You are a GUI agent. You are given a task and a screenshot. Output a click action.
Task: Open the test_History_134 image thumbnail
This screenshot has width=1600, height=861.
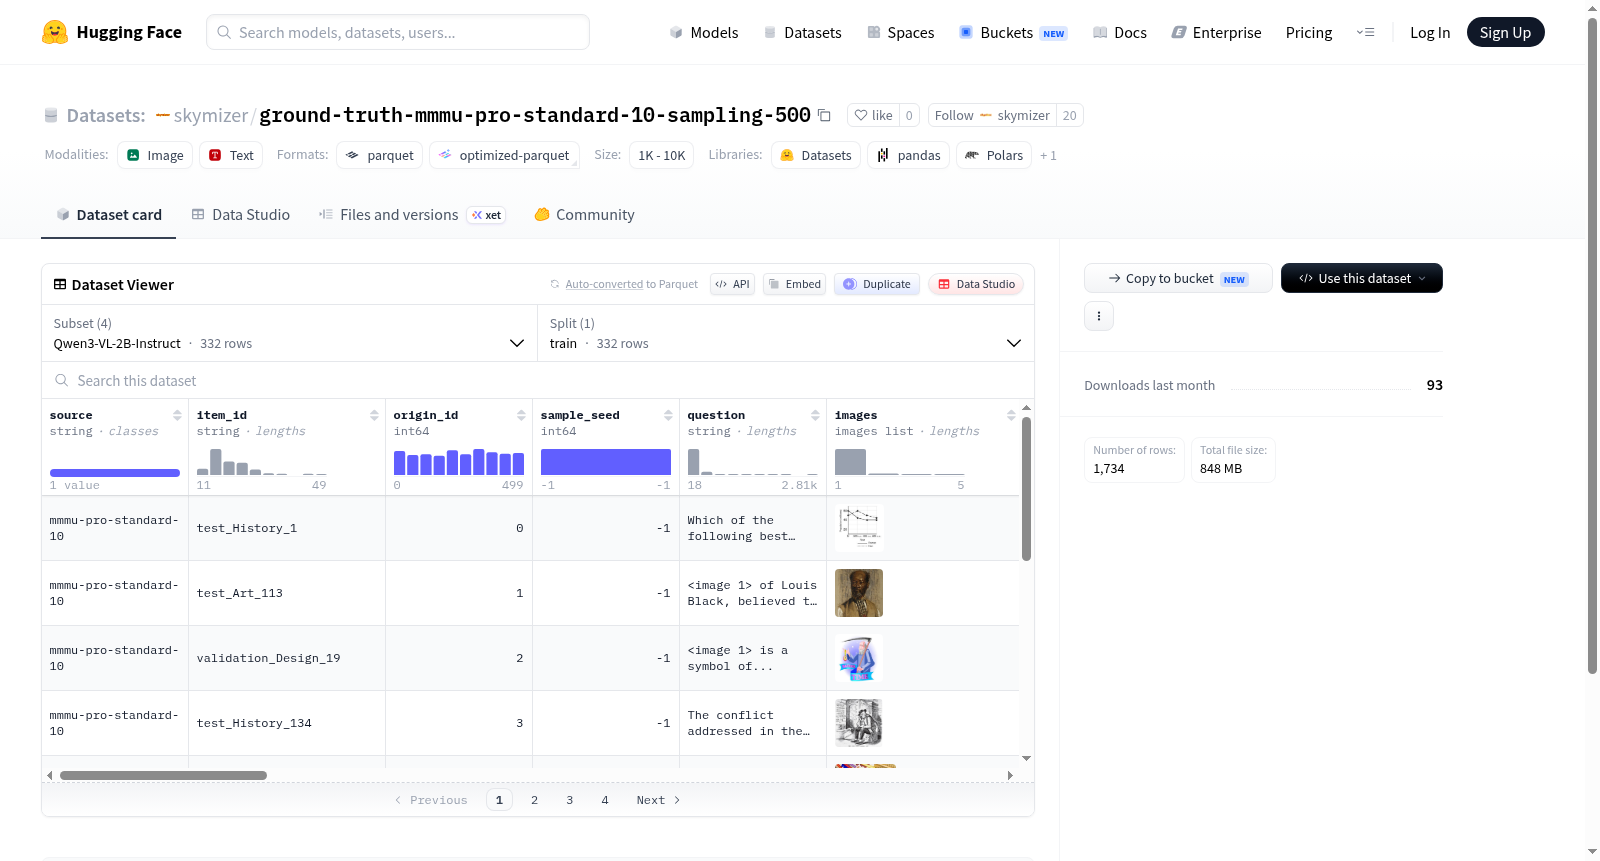(x=859, y=723)
